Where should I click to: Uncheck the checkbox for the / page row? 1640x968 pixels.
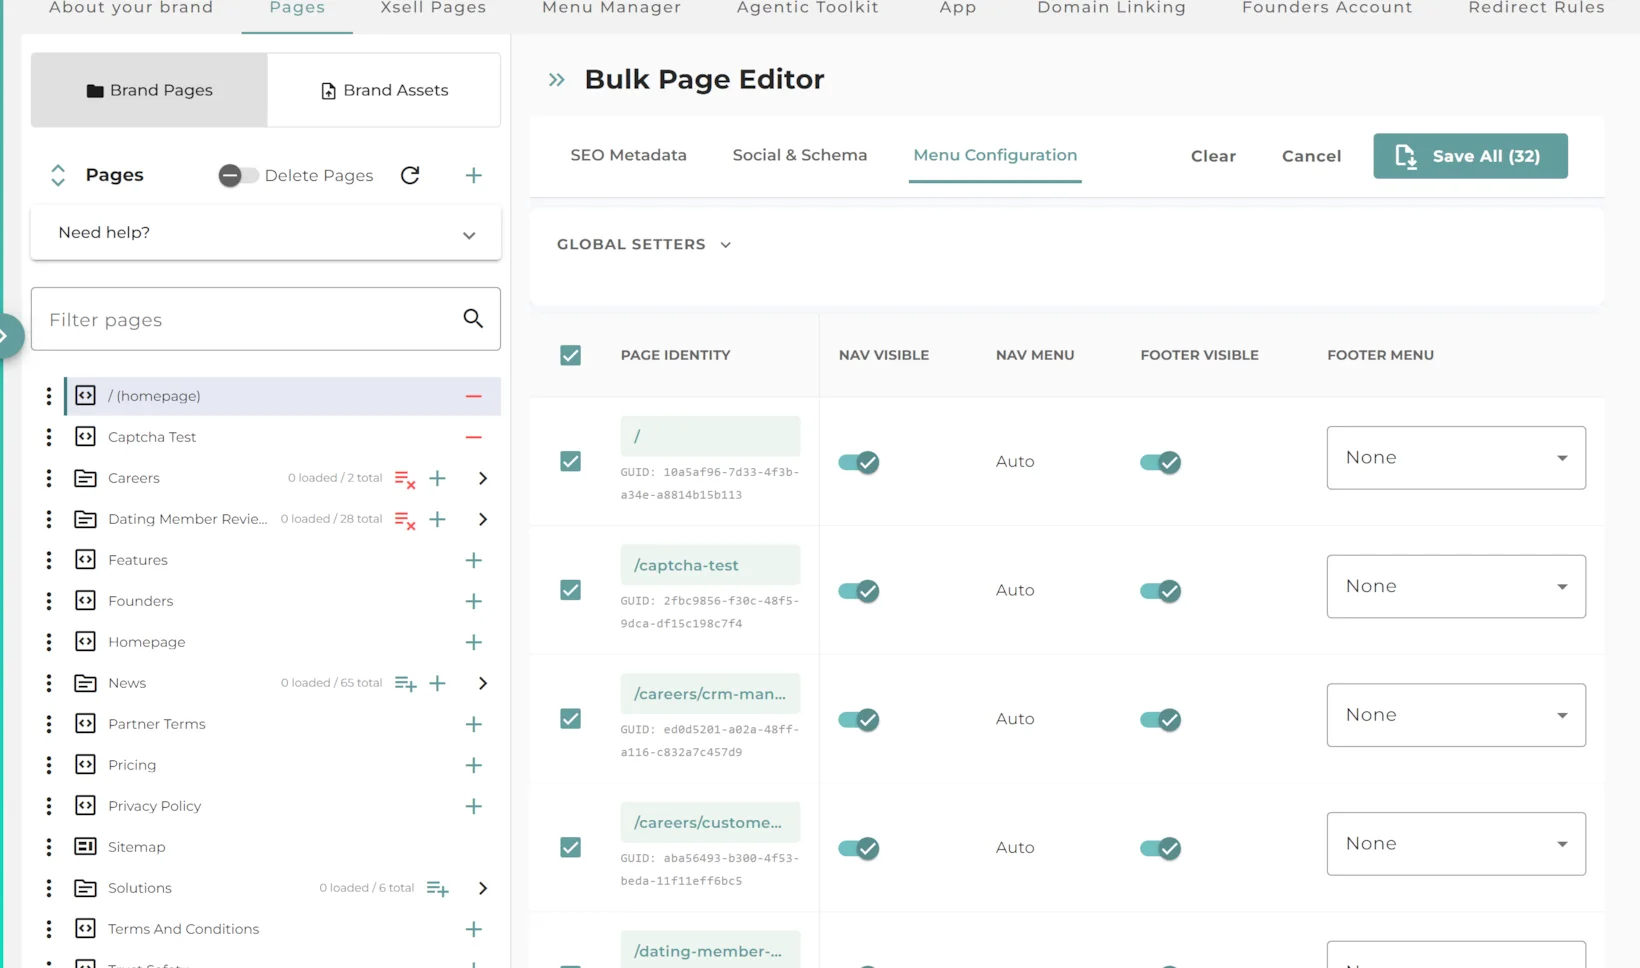click(570, 461)
